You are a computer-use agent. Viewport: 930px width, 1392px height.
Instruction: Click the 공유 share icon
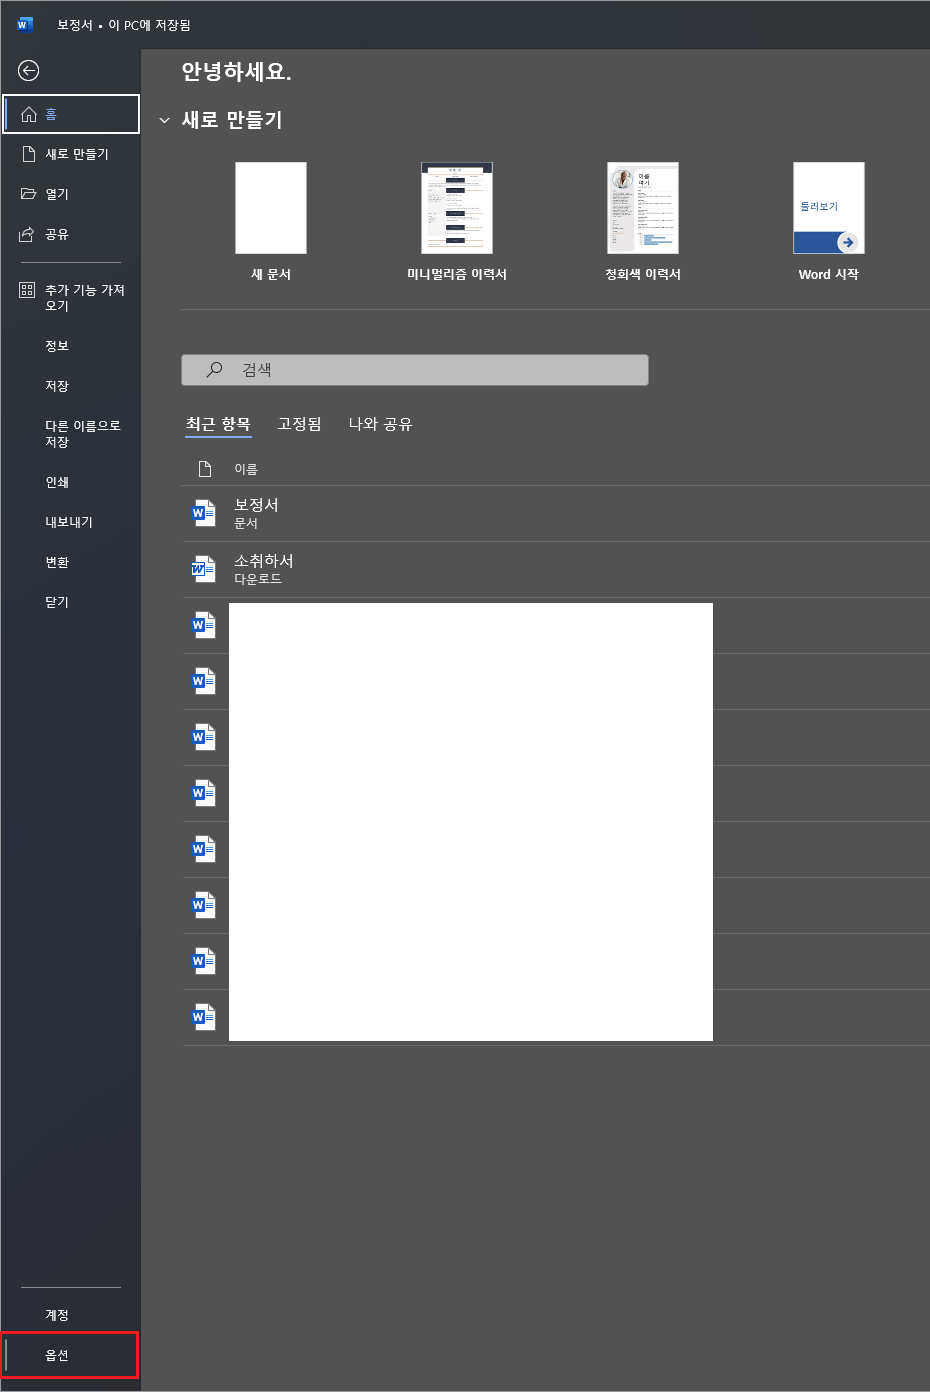coord(28,234)
